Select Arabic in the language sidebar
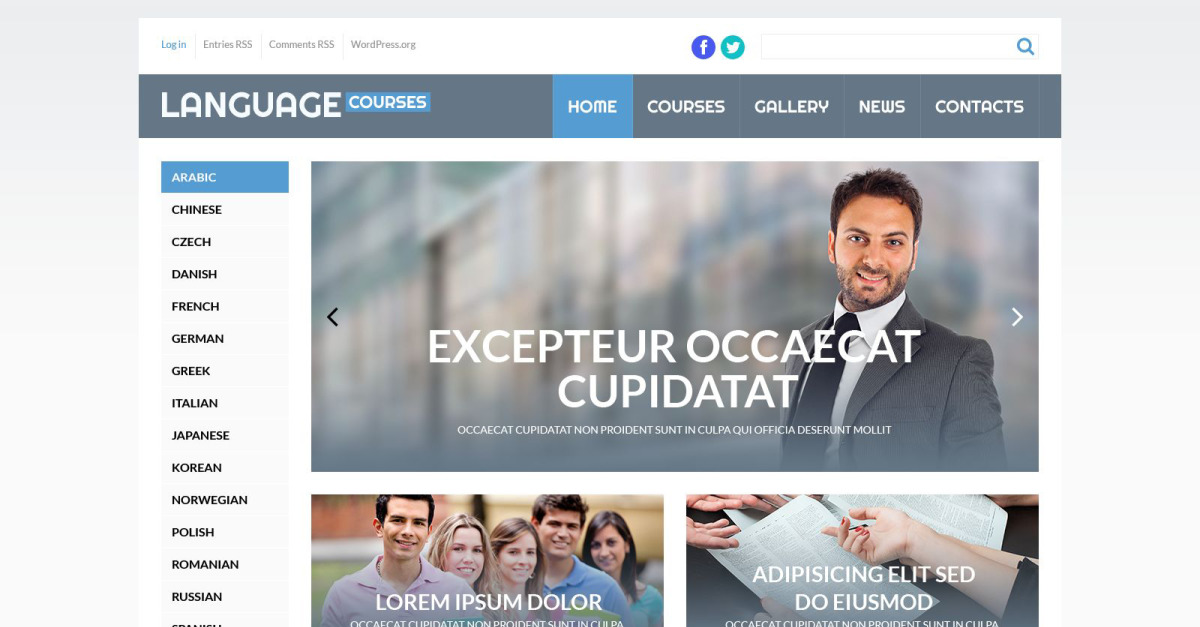1200x627 pixels. coord(225,177)
